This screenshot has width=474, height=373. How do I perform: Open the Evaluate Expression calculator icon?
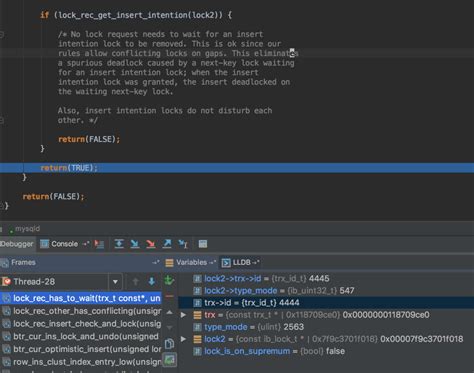[x=203, y=244]
